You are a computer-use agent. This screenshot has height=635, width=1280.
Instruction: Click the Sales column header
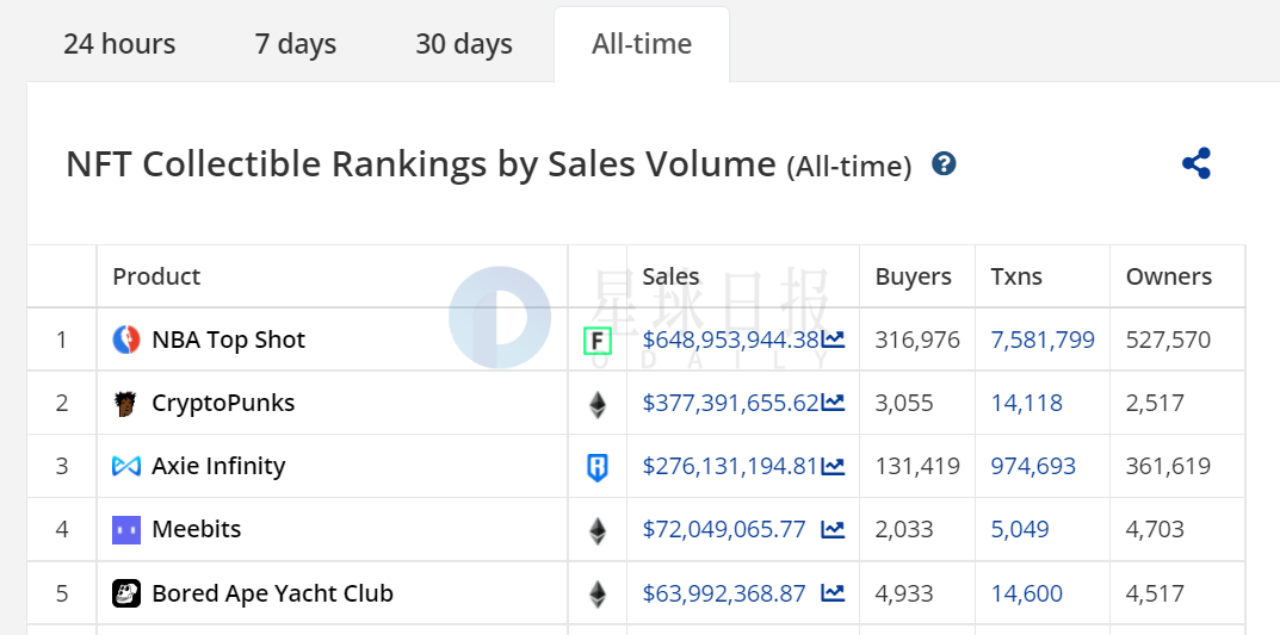(x=671, y=276)
